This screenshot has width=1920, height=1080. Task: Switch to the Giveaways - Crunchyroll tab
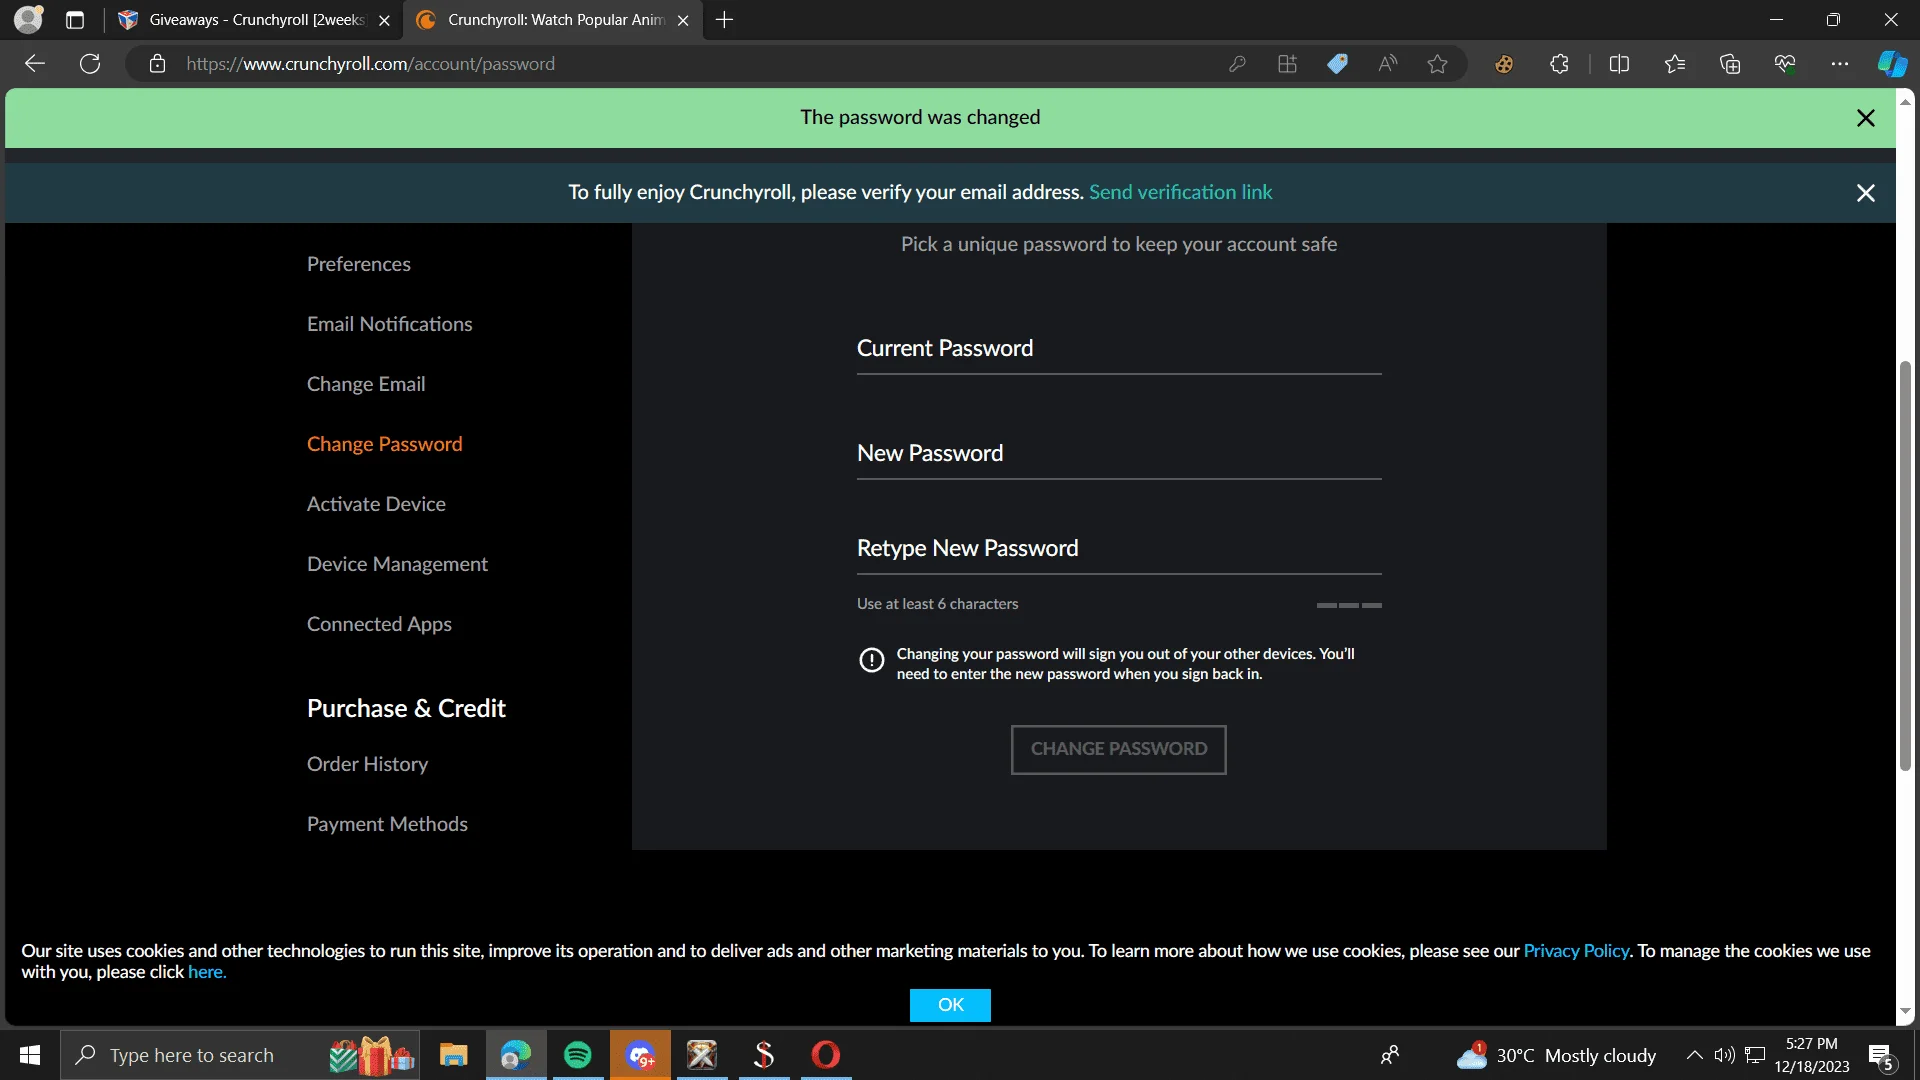point(255,20)
